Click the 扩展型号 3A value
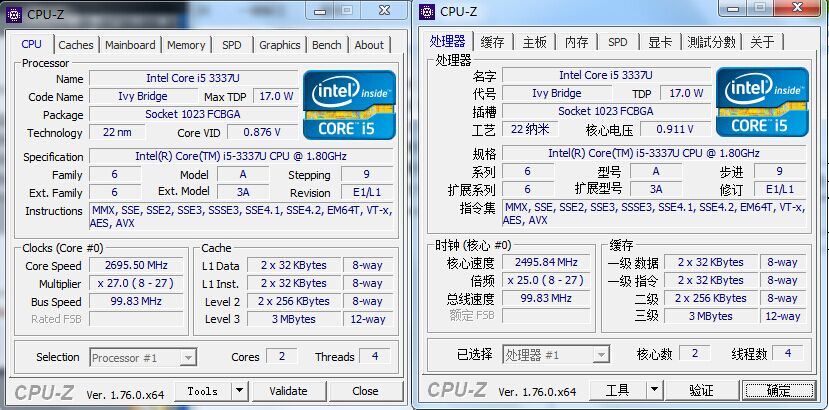Viewport: 829px width, 410px height. tap(656, 189)
